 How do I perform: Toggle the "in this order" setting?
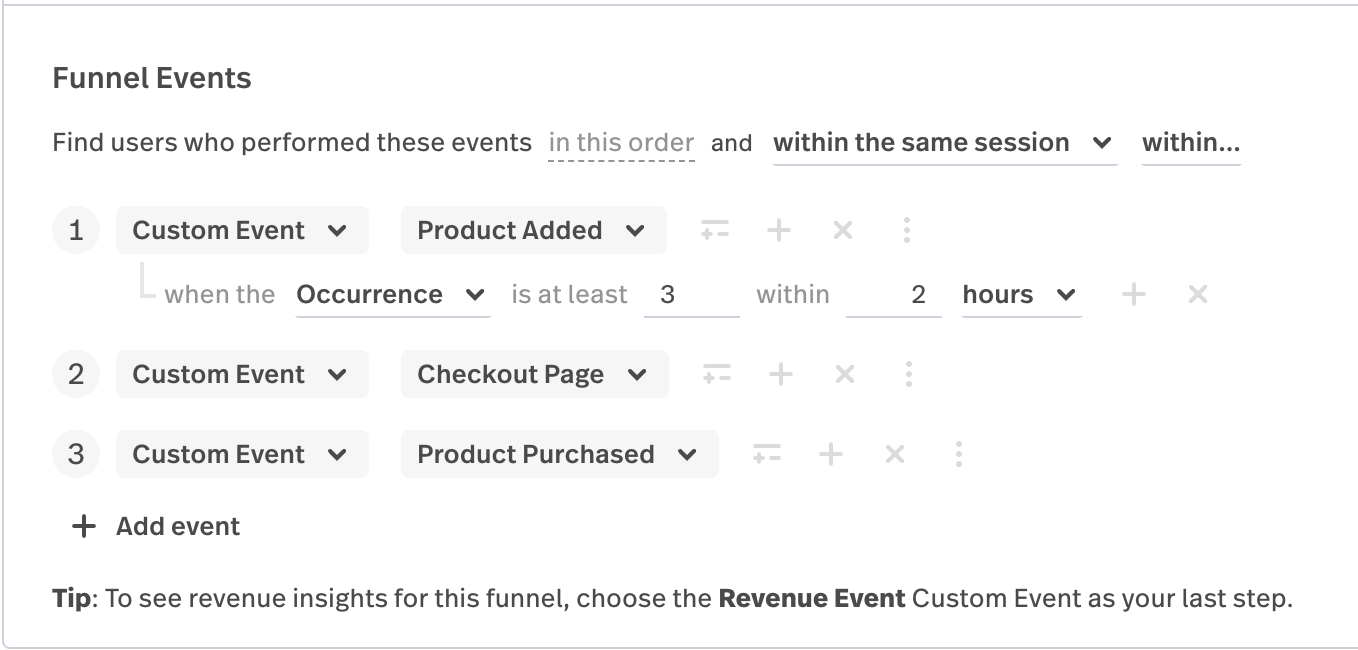(621, 143)
